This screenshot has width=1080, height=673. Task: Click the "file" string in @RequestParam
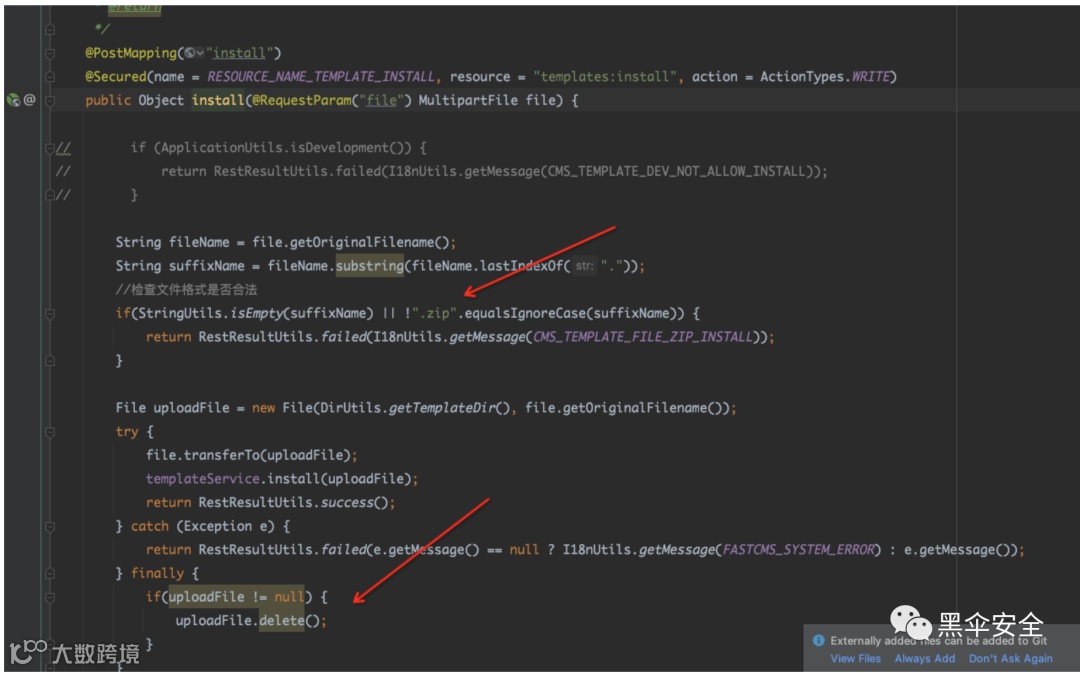point(381,100)
